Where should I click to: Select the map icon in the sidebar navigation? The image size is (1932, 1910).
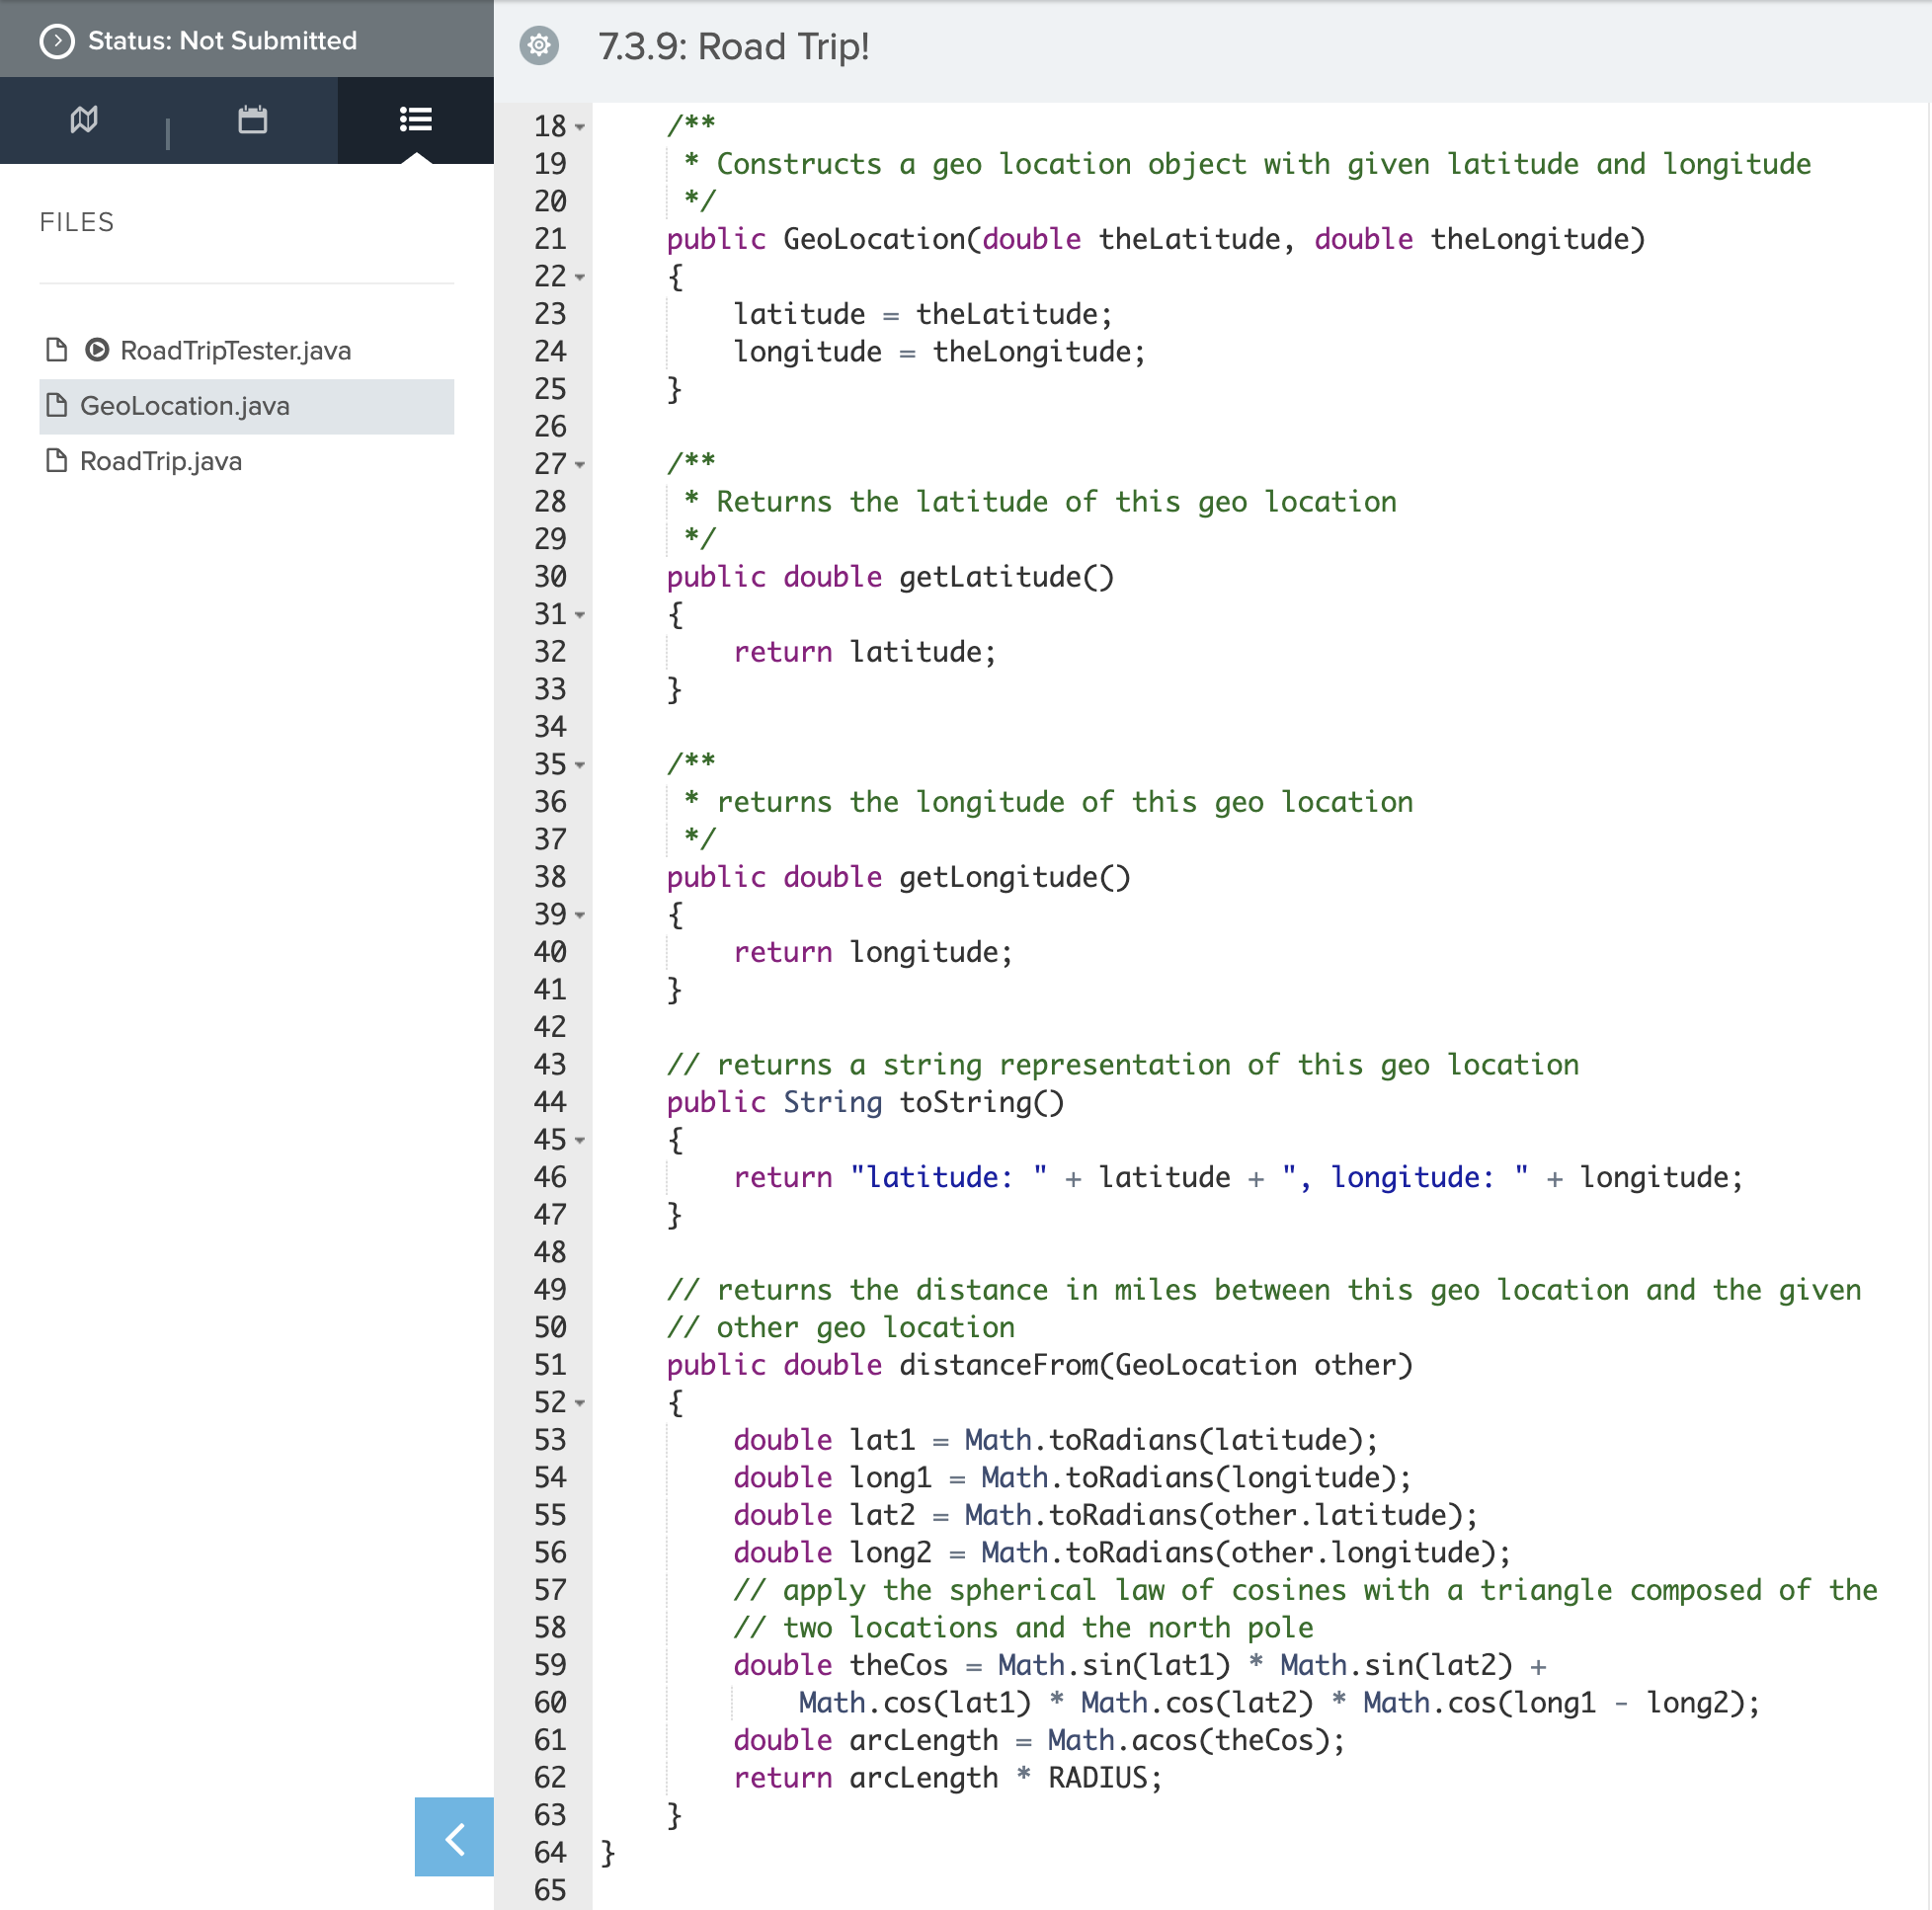pyautogui.click(x=84, y=119)
